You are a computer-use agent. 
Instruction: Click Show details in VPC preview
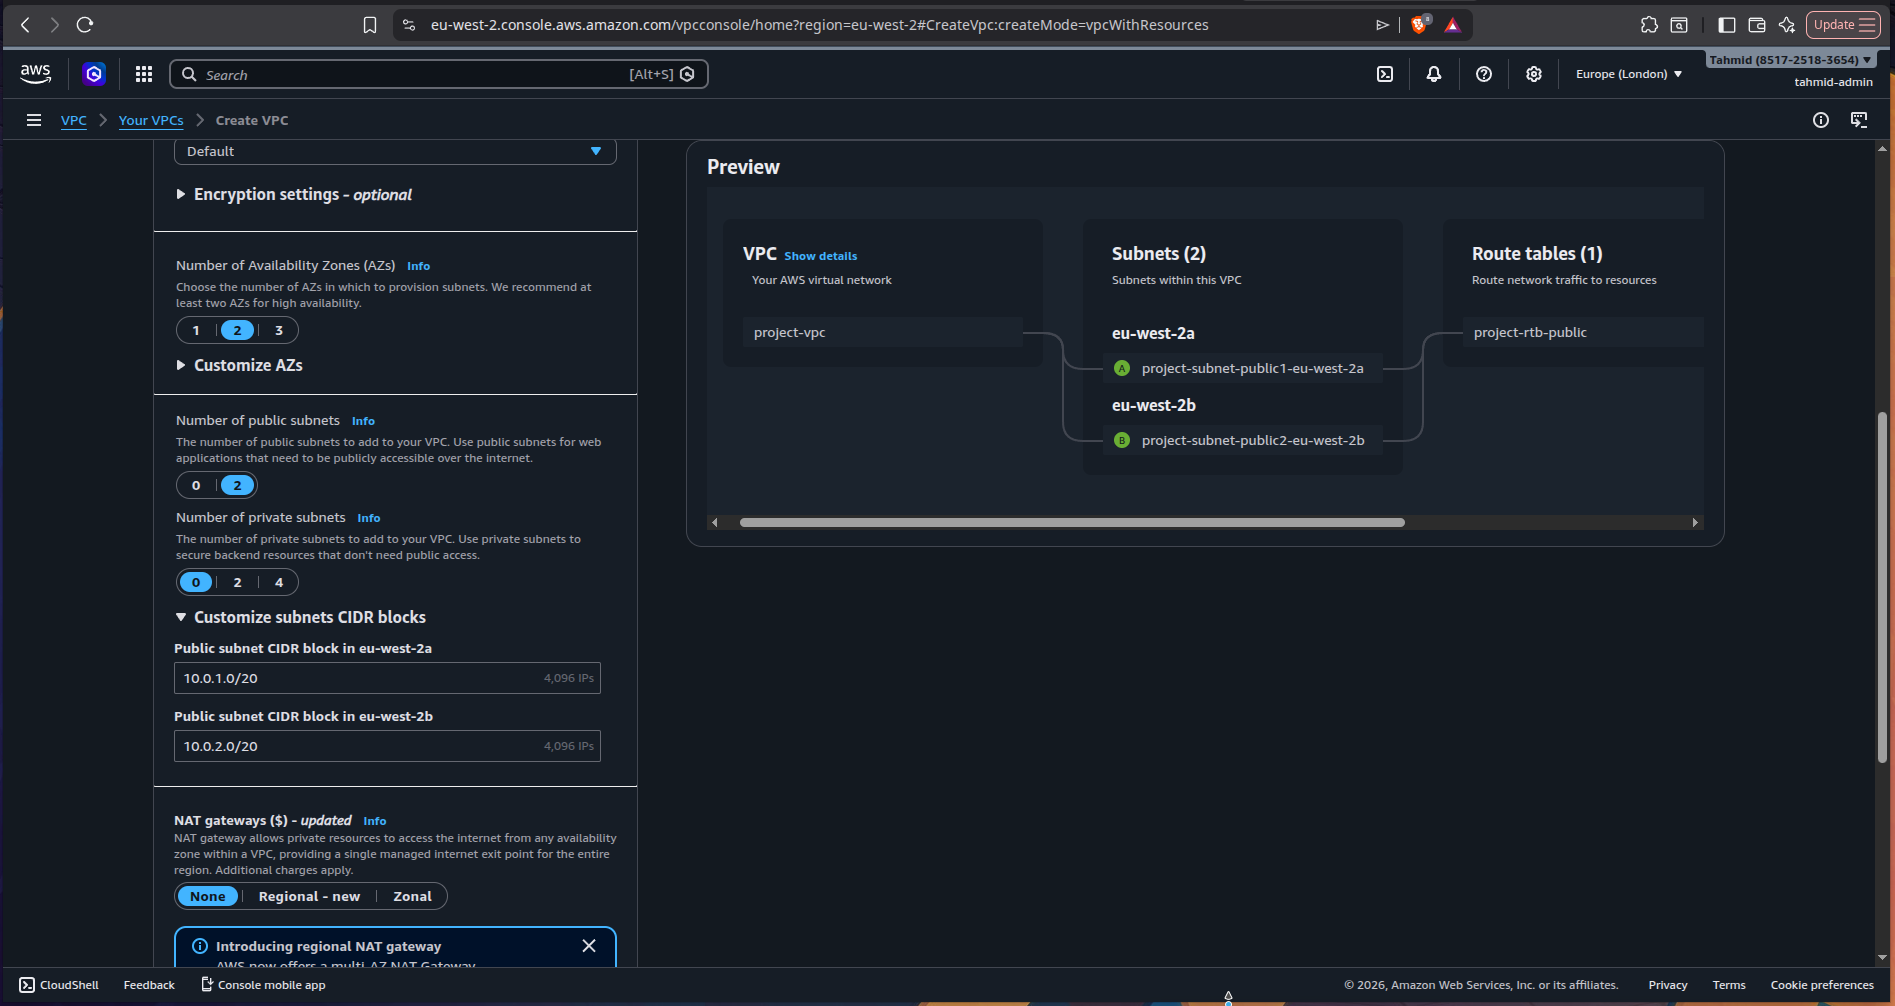click(821, 256)
